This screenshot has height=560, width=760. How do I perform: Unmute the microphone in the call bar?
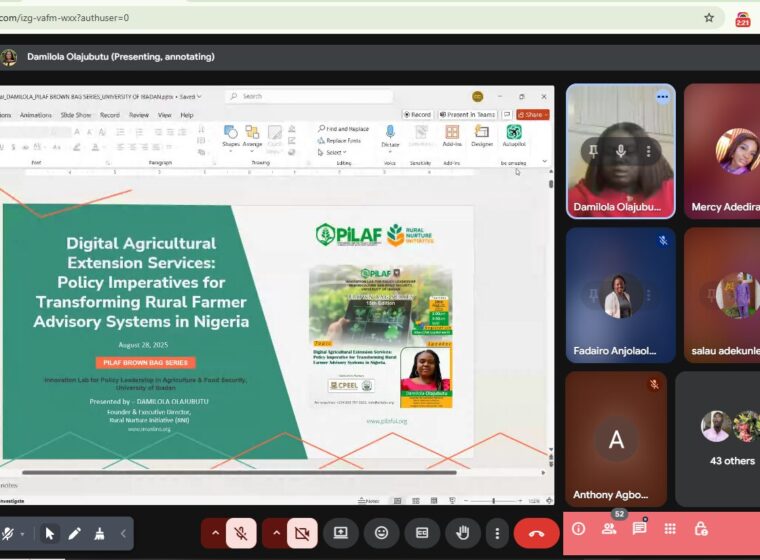click(241, 533)
